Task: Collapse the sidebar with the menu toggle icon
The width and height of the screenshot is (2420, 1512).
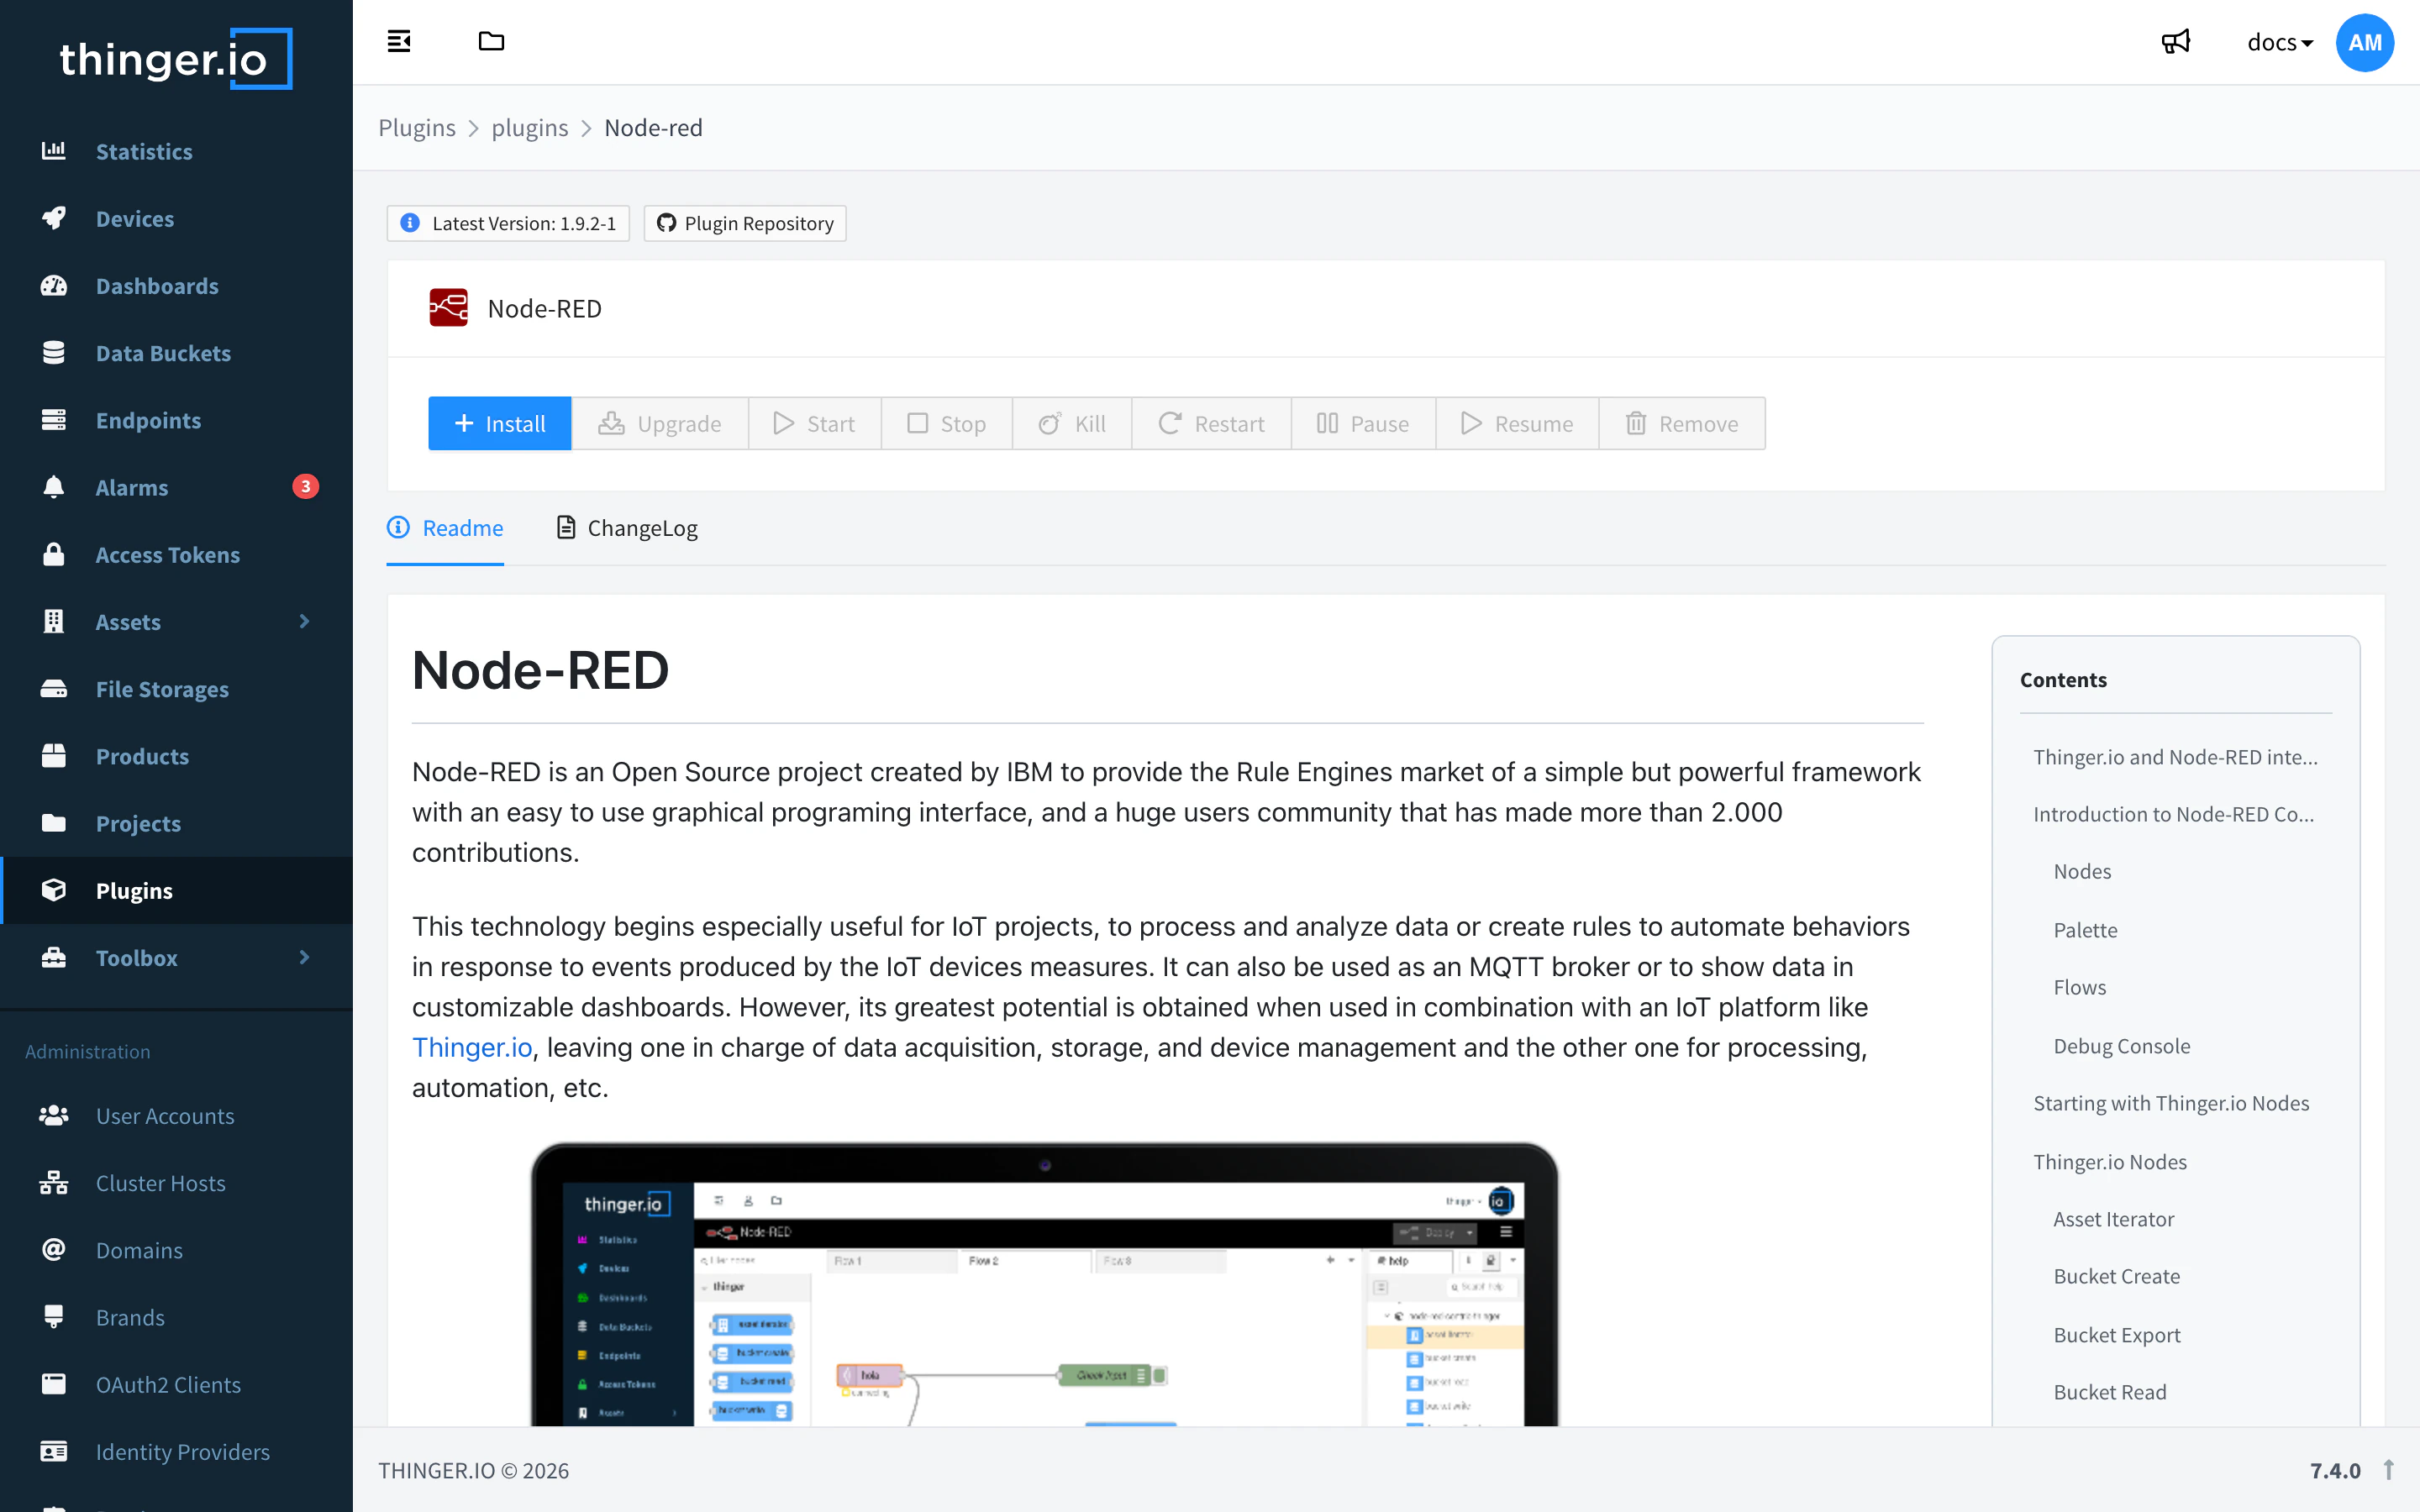Action: point(399,41)
